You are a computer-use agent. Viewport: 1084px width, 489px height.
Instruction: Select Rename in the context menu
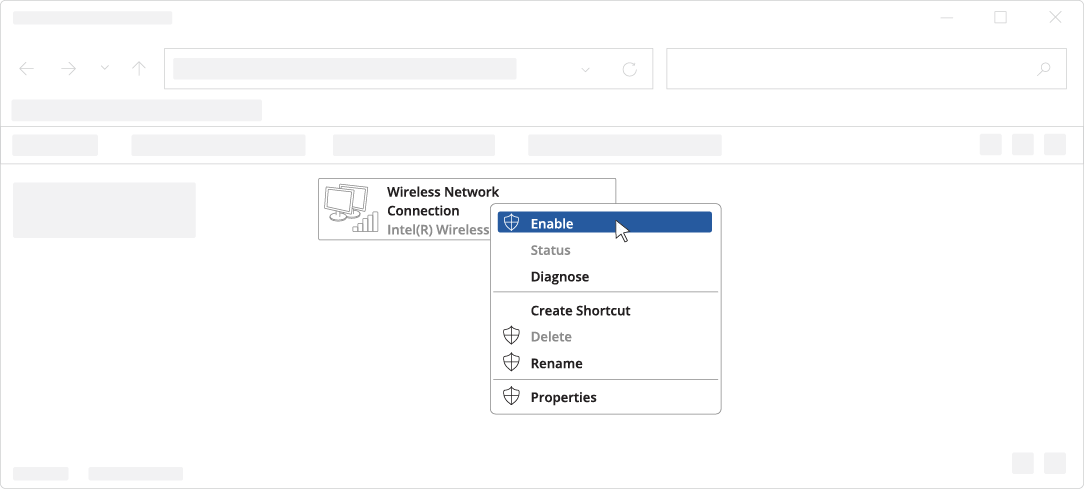(x=556, y=364)
